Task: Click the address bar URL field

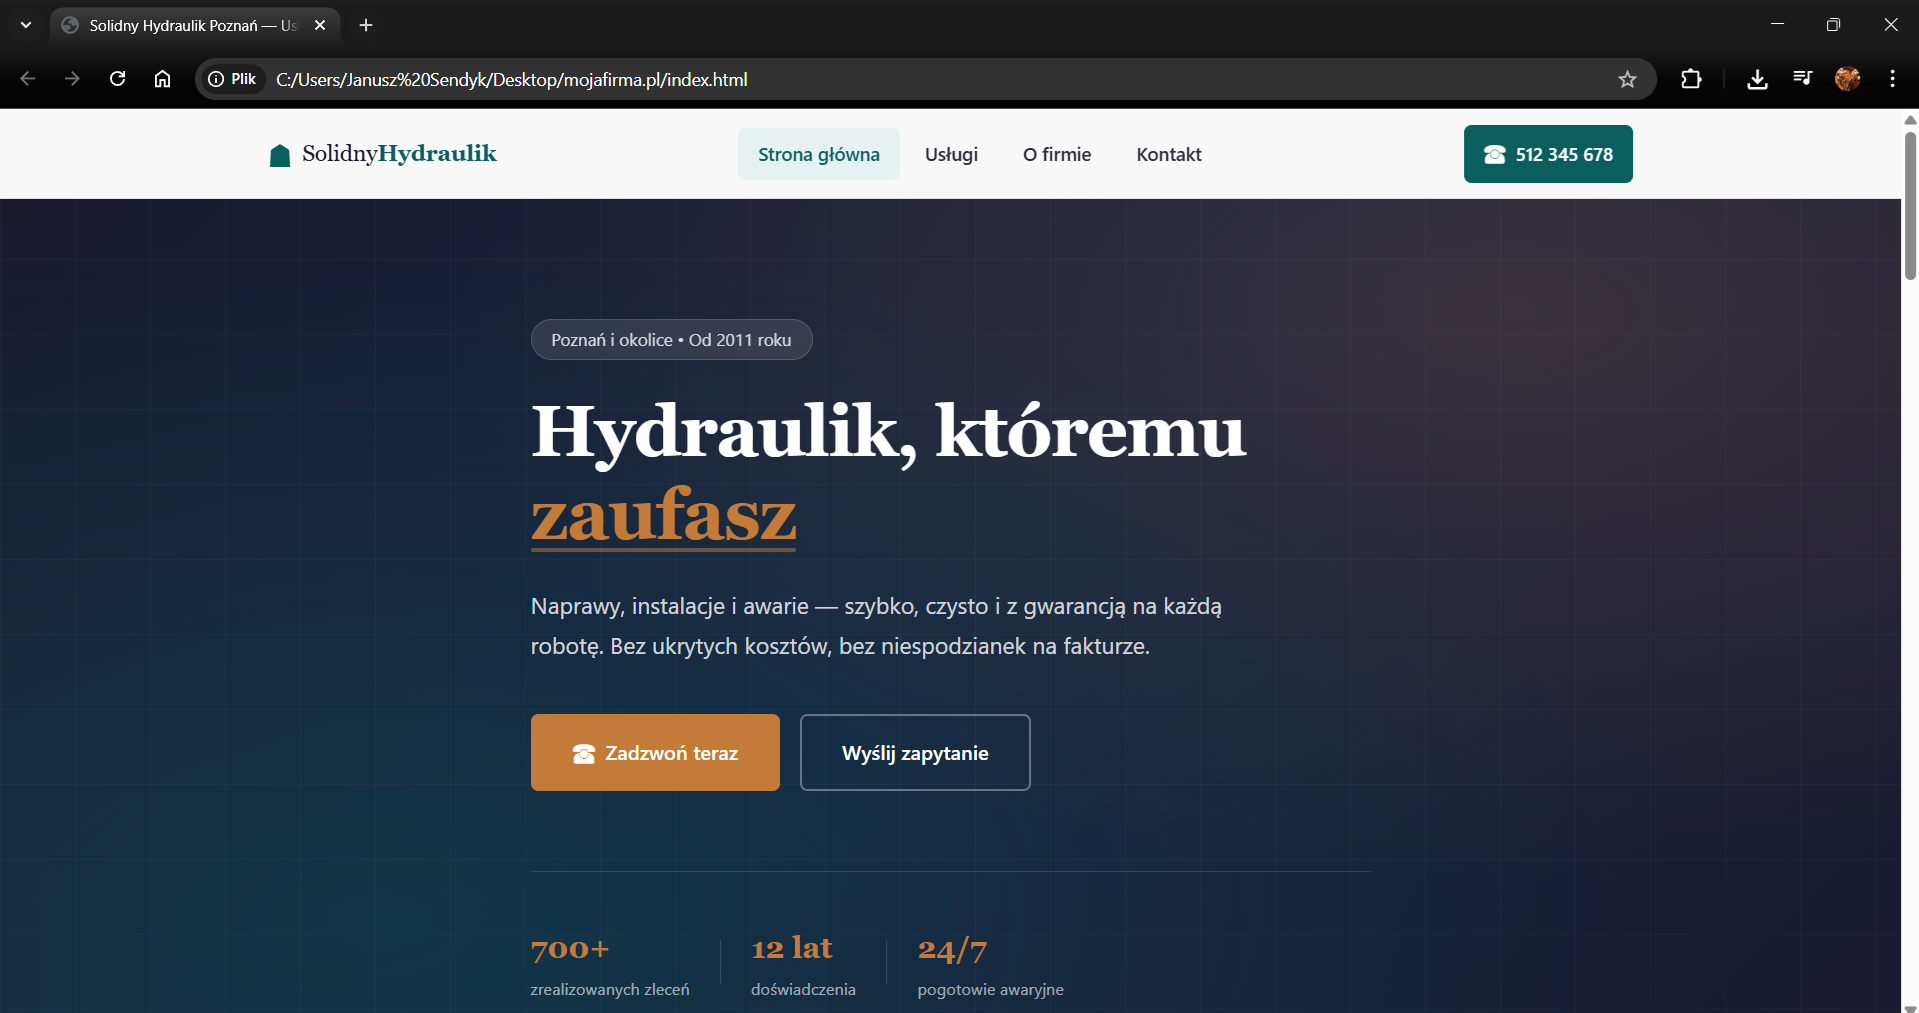Action: pos(900,79)
